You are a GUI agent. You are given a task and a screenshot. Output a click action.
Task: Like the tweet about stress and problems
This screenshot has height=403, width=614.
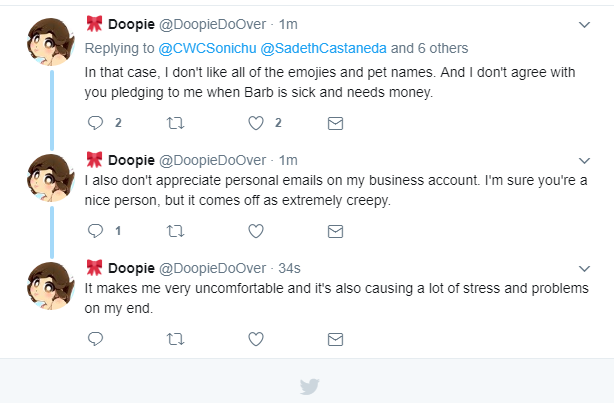[256, 339]
